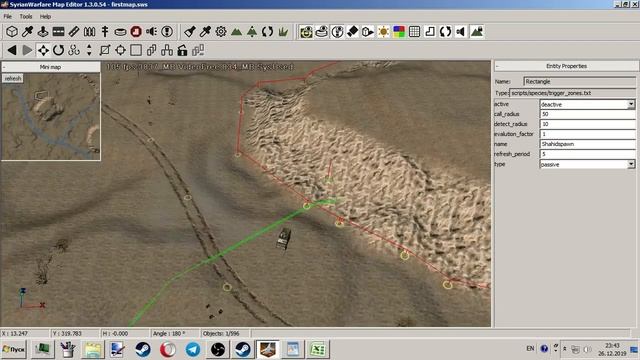
Task: Open the Help menu
Action: point(45,16)
